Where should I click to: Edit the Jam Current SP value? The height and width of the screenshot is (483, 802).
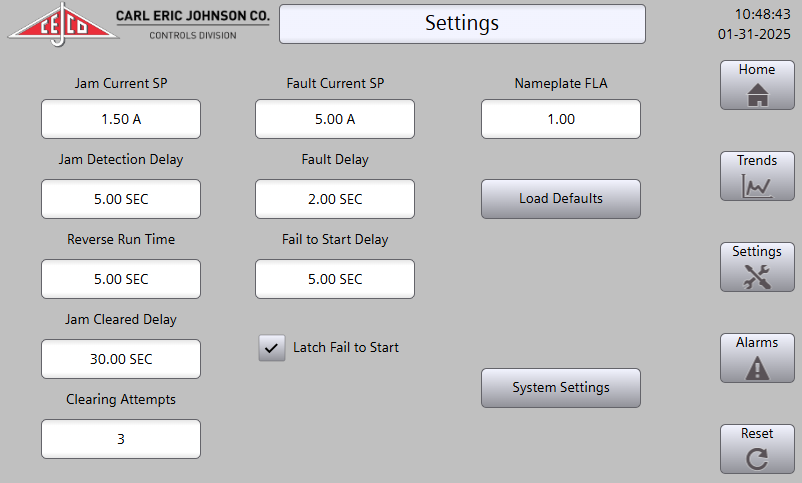[121, 119]
